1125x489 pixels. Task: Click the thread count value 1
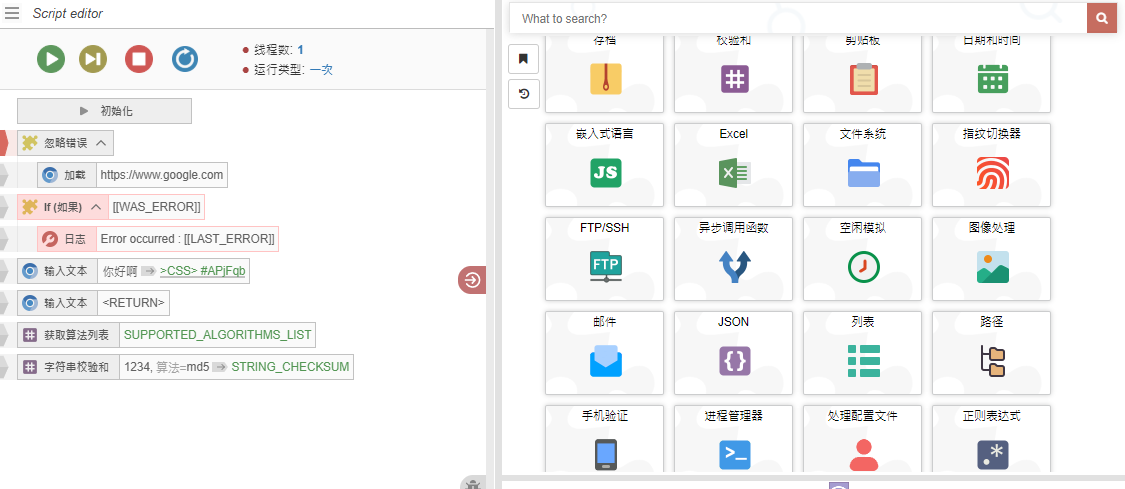300,49
